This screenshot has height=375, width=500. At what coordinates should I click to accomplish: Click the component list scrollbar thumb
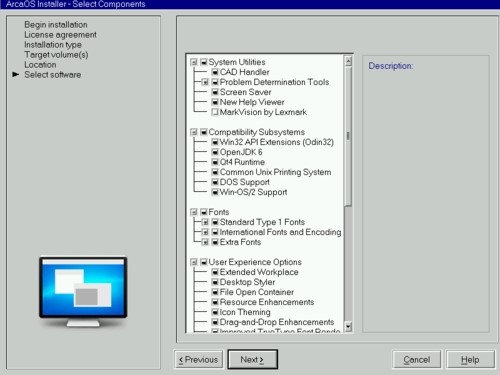(x=348, y=136)
